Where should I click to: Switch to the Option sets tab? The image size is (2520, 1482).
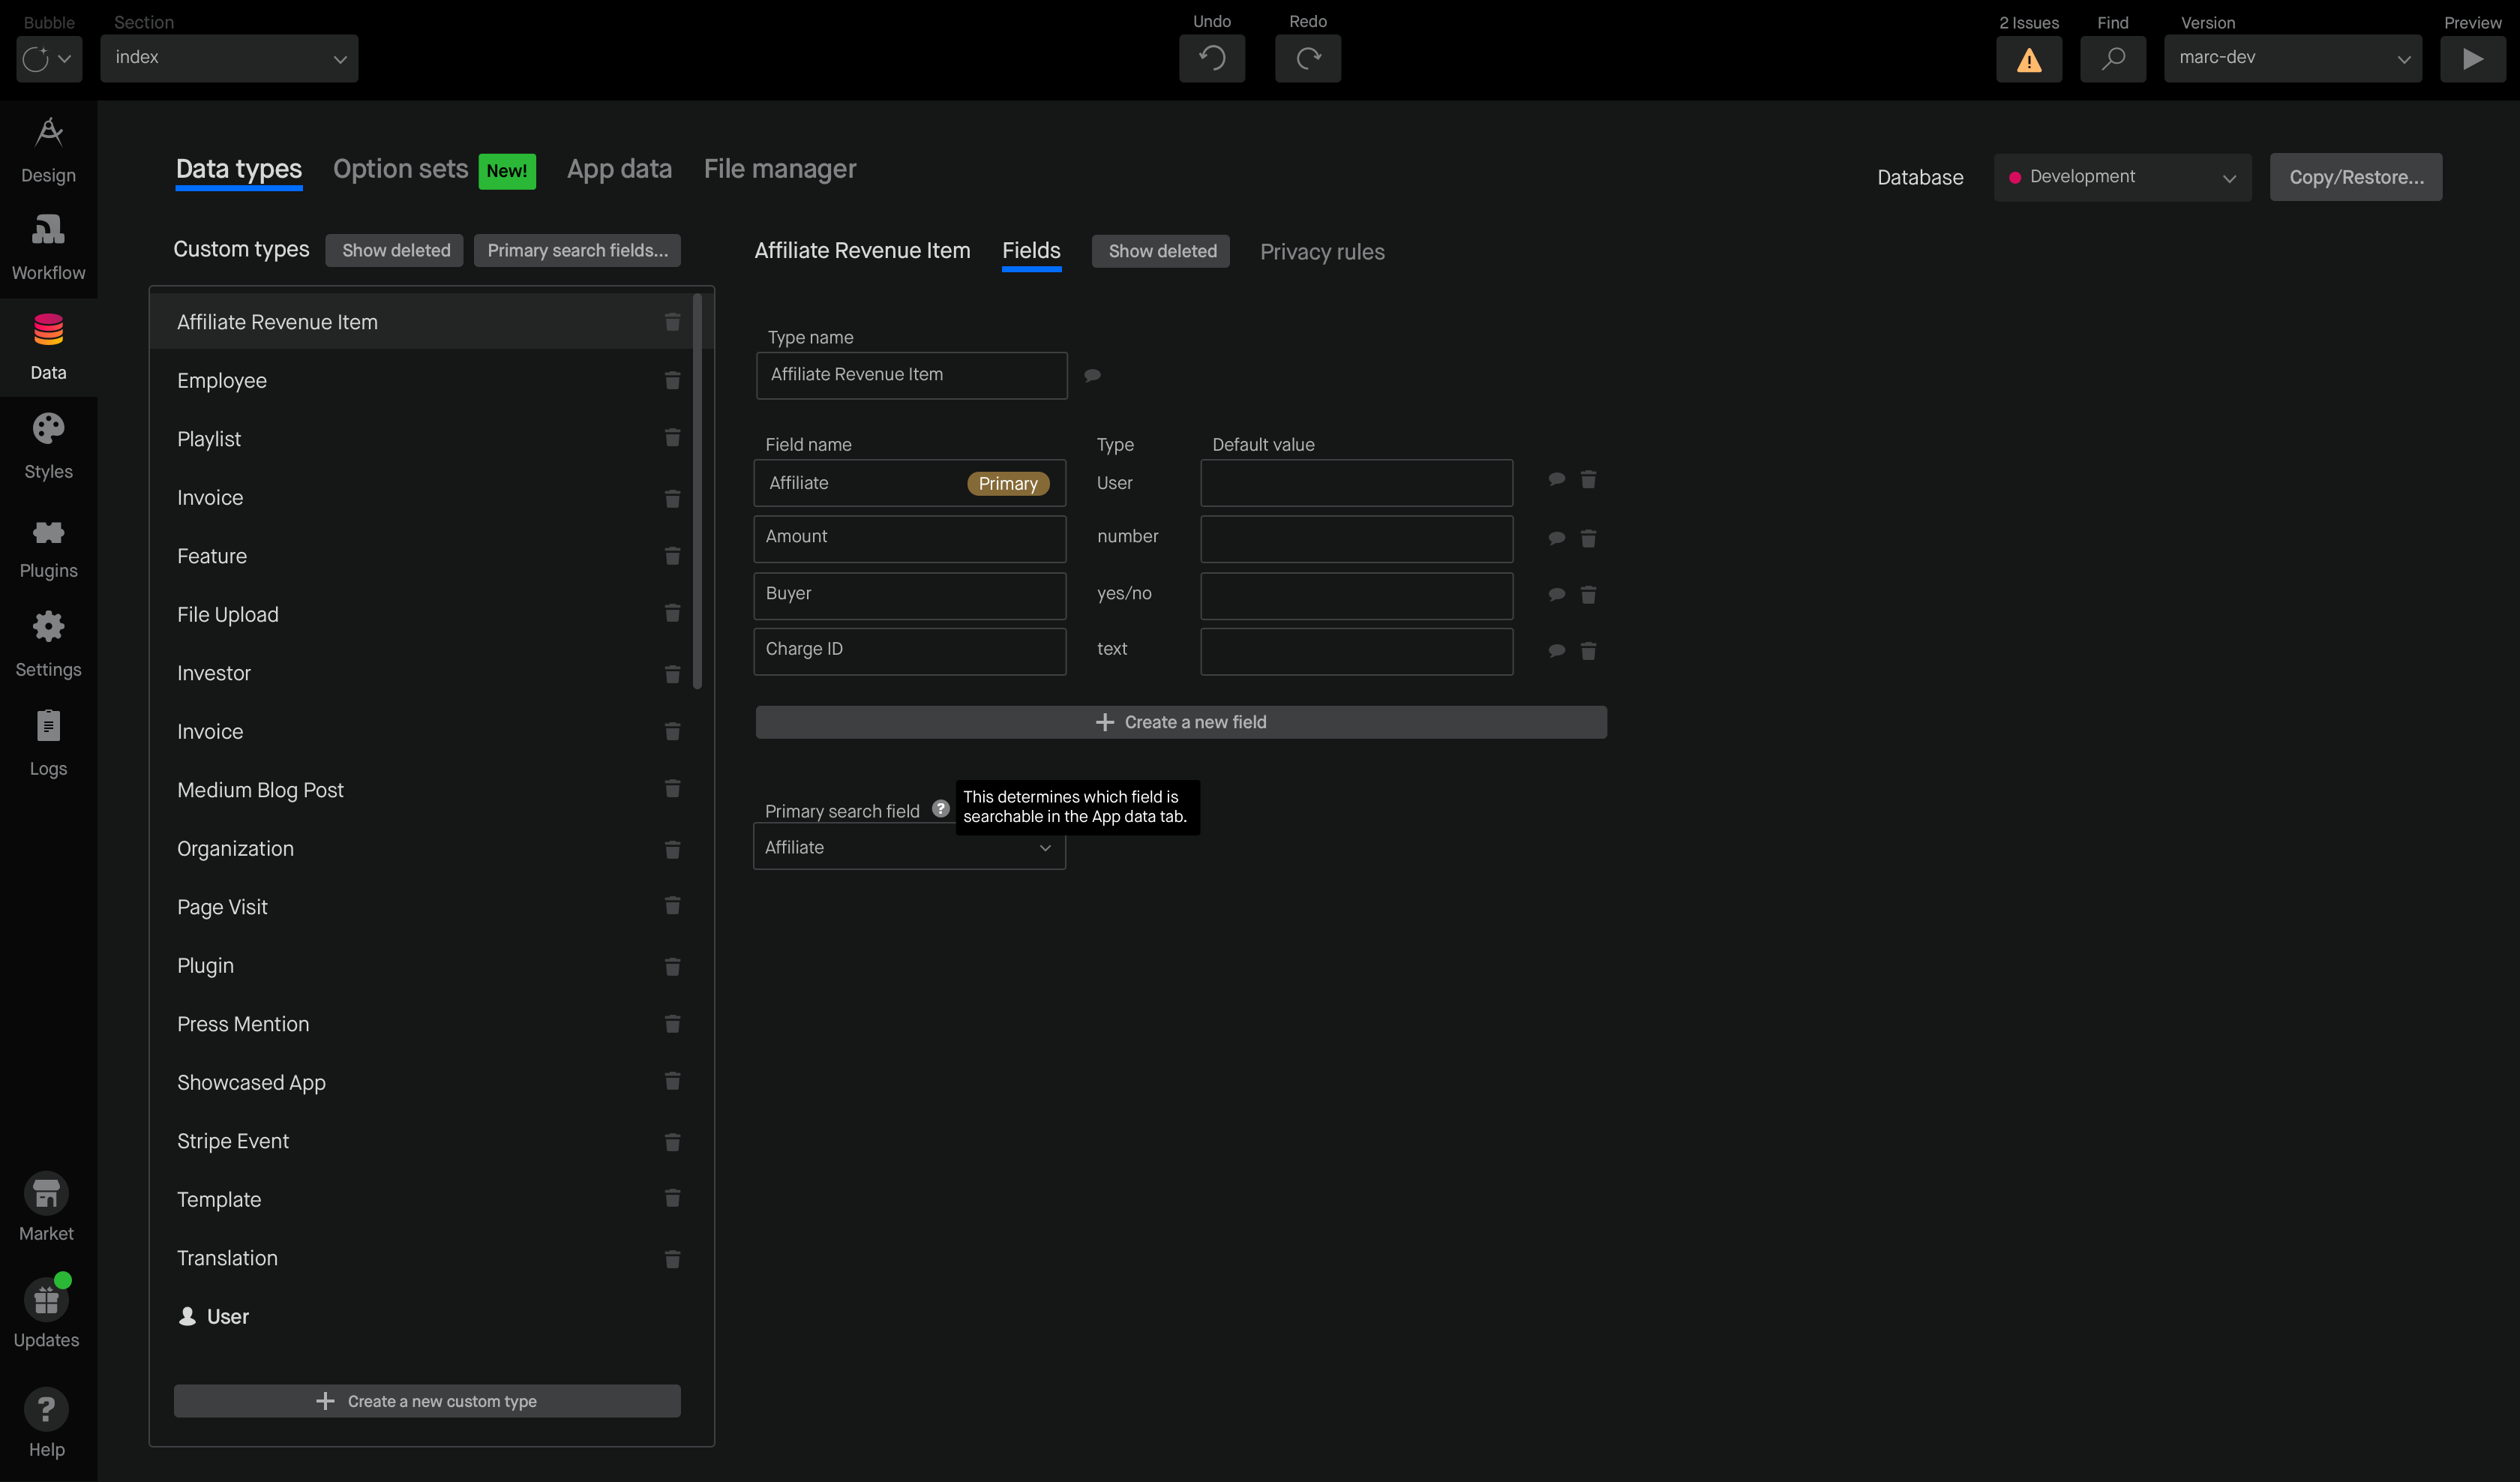click(400, 169)
